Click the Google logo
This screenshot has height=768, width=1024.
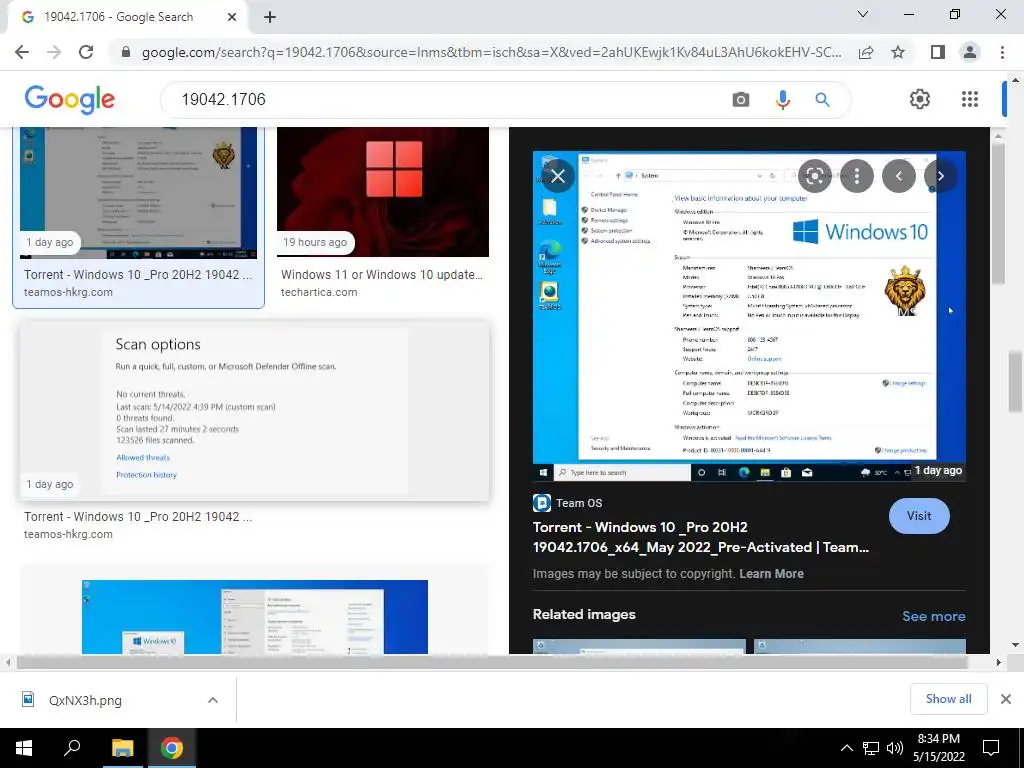(70, 99)
